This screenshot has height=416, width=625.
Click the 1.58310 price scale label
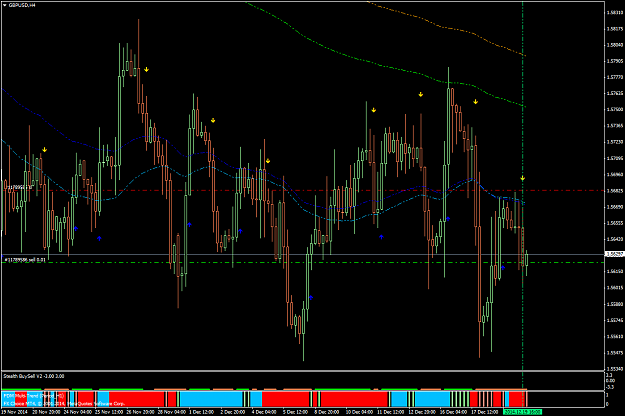pos(615,12)
